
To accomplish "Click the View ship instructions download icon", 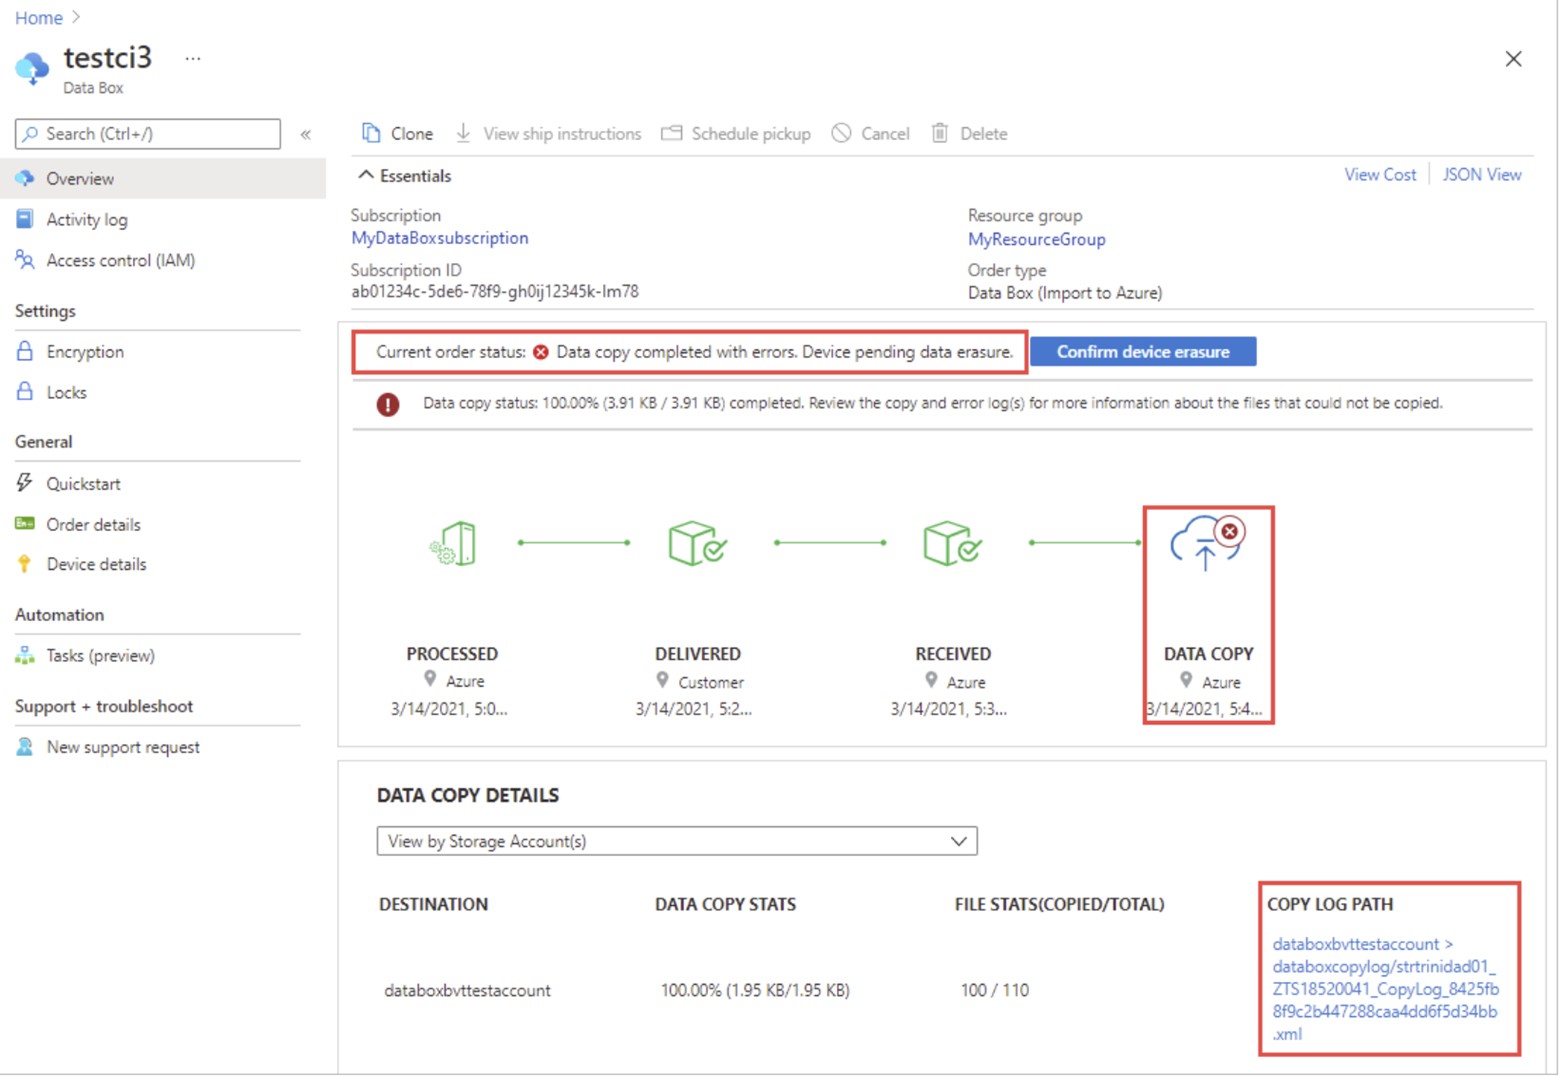I will click(463, 133).
